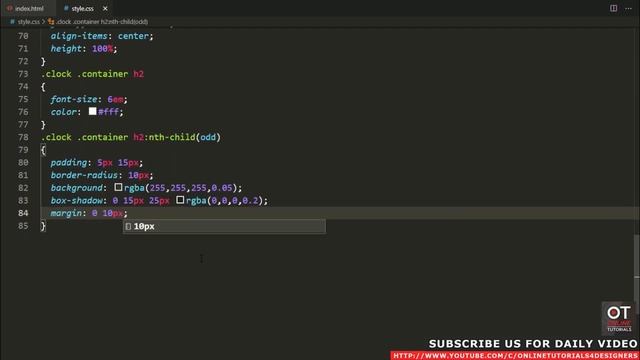640x360 pixels.
Task: Click the split editor icon
Action: coord(613,8)
